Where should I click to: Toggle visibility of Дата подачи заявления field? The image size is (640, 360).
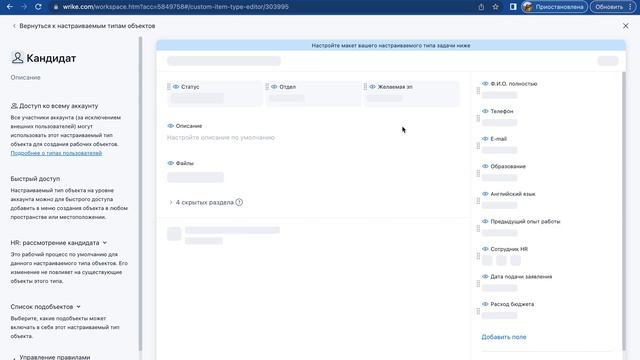(485, 276)
